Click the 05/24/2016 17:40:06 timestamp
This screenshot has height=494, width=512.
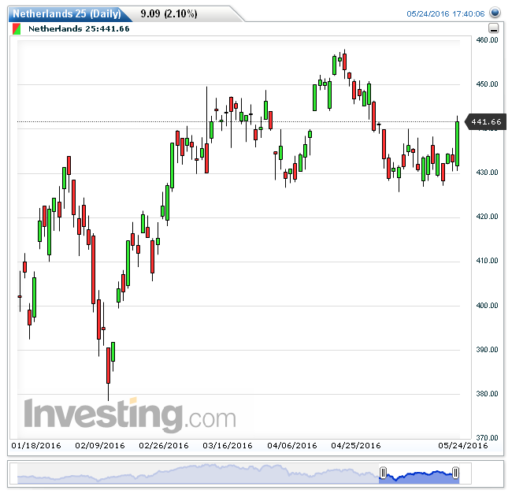click(x=445, y=14)
